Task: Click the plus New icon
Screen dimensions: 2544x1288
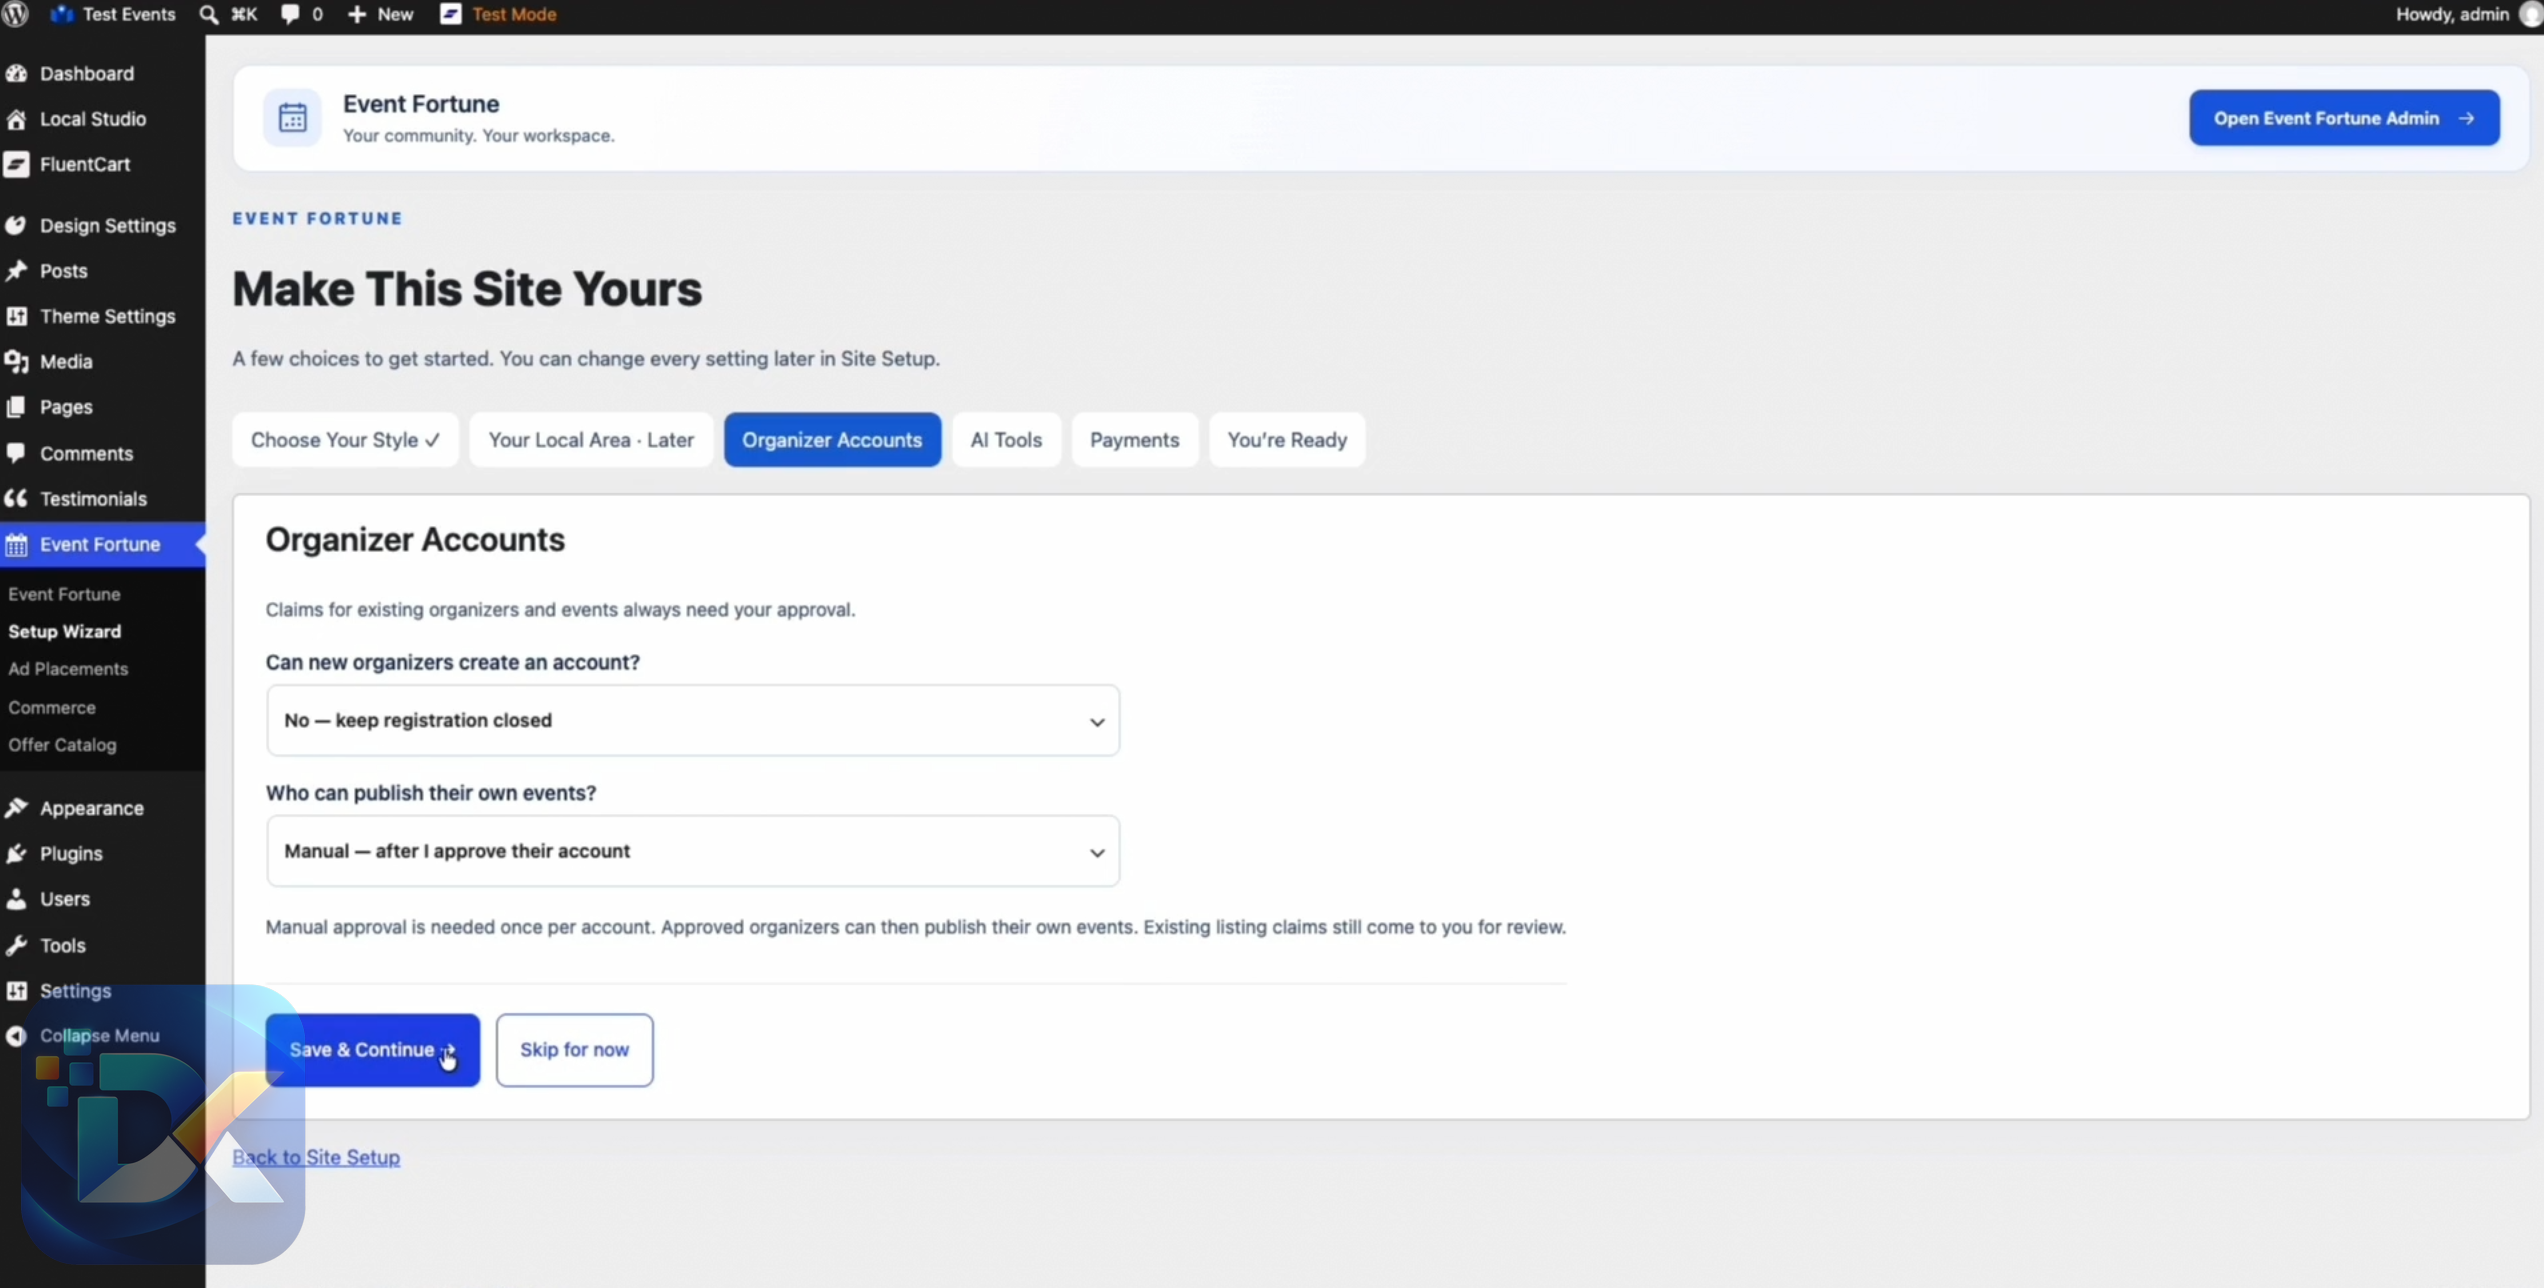Action: [356, 14]
